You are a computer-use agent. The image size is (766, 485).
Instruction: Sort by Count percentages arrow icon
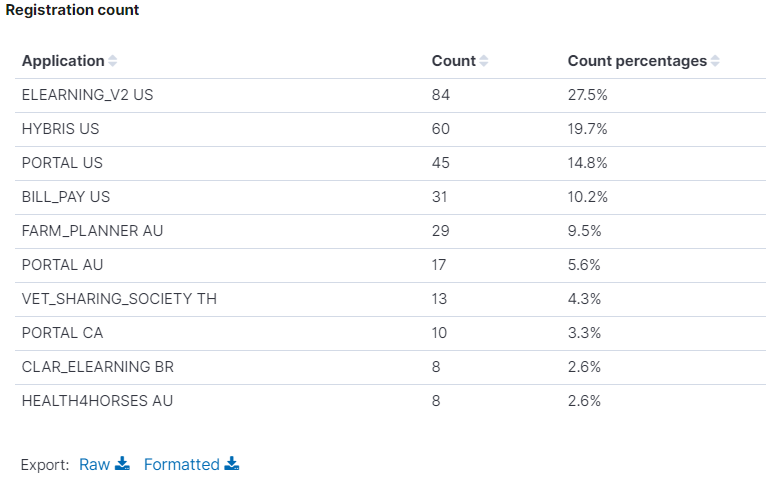[715, 61]
